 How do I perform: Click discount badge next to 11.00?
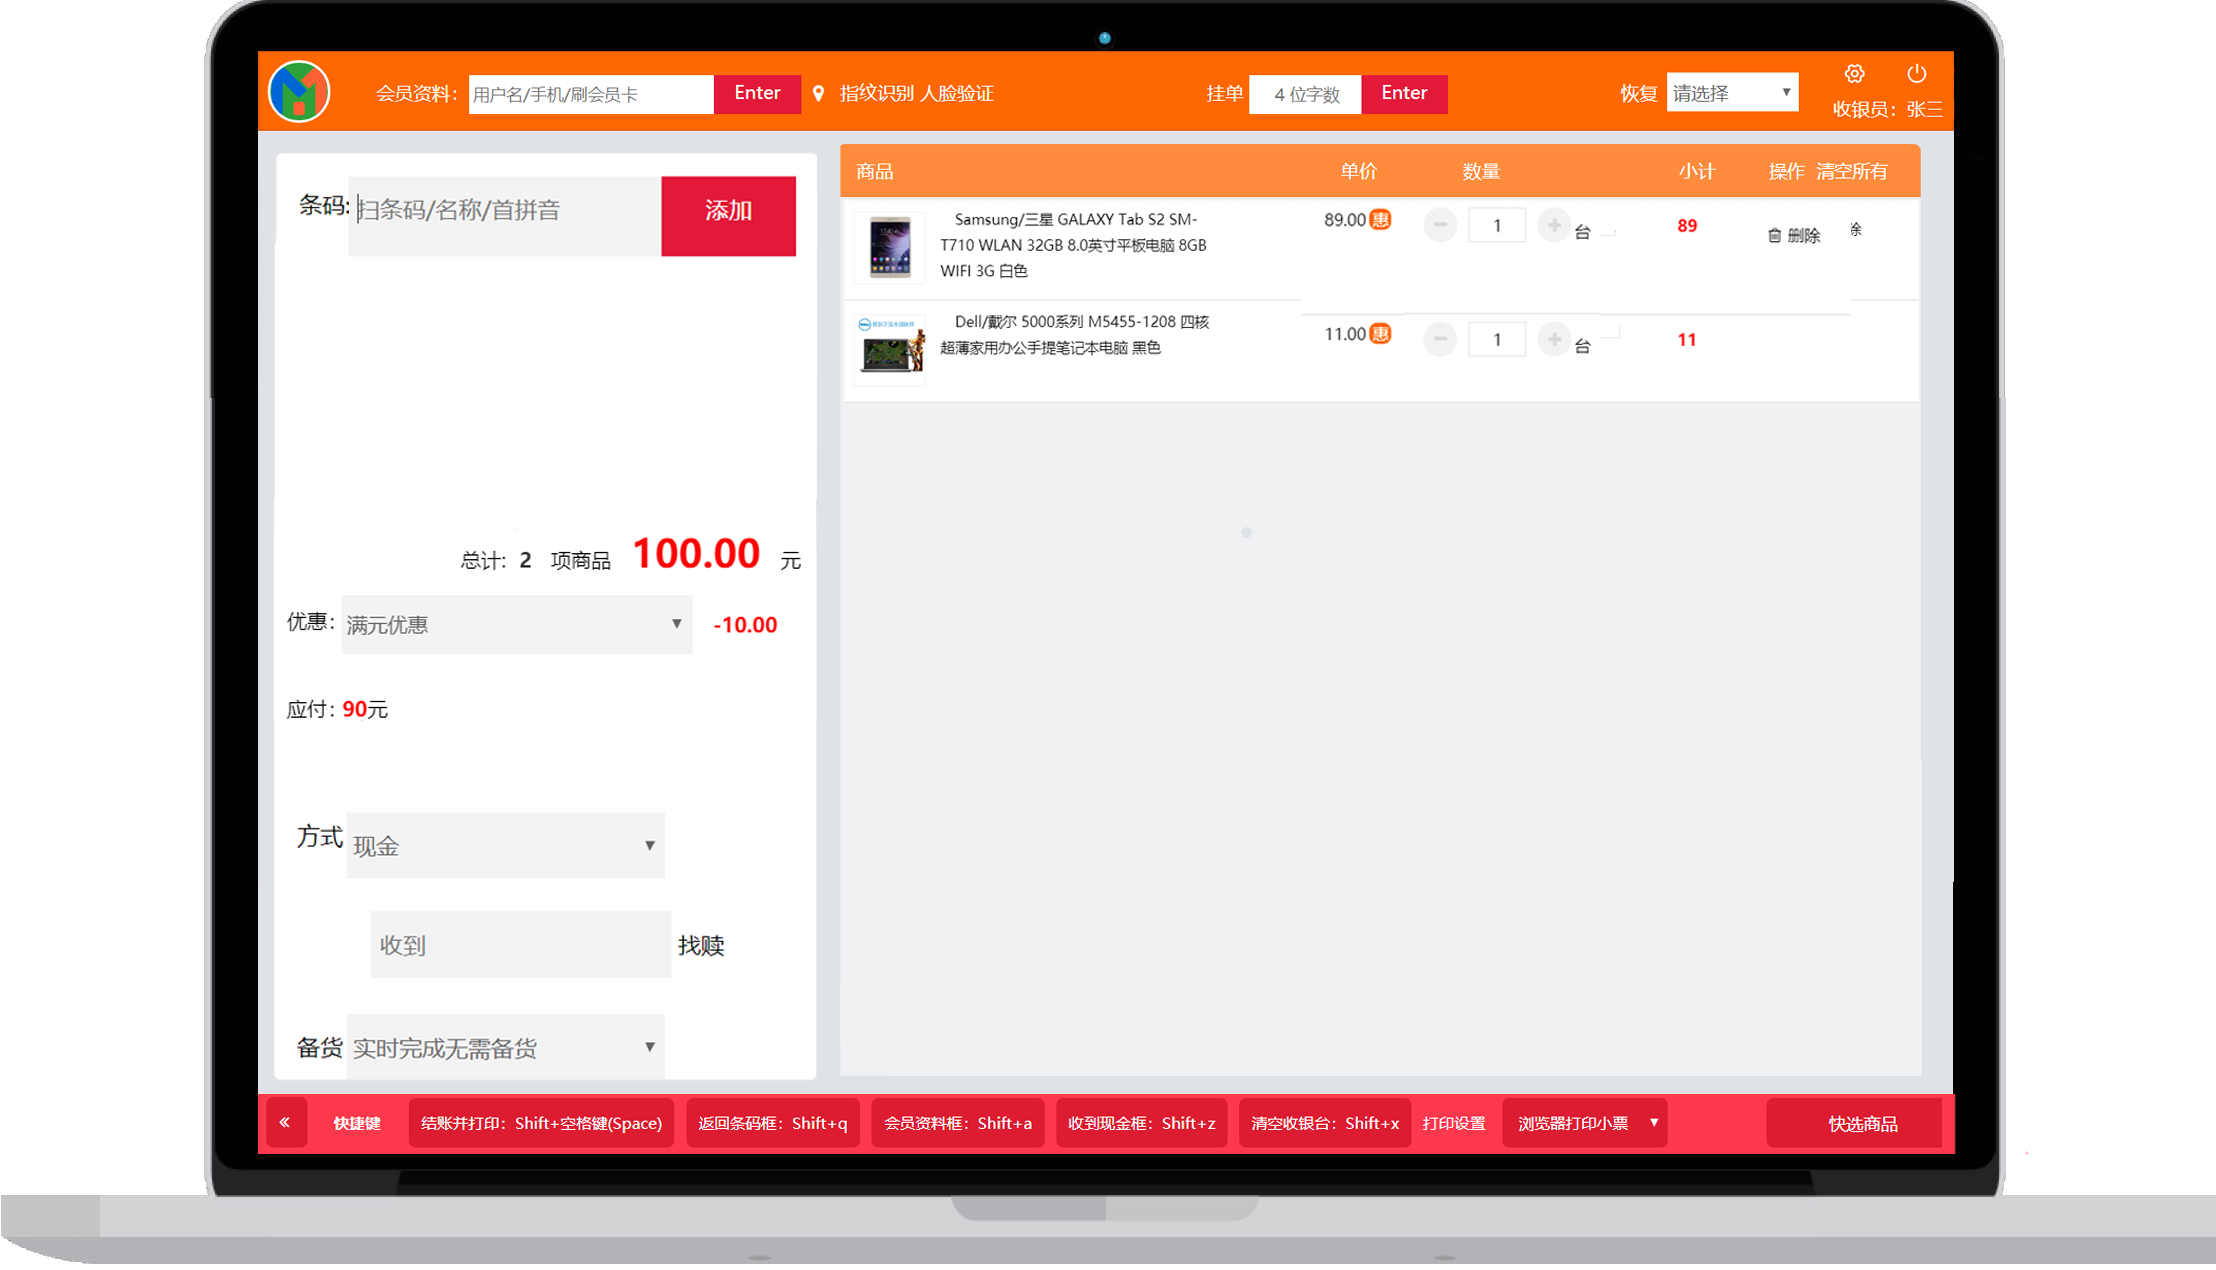click(1380, 334)
